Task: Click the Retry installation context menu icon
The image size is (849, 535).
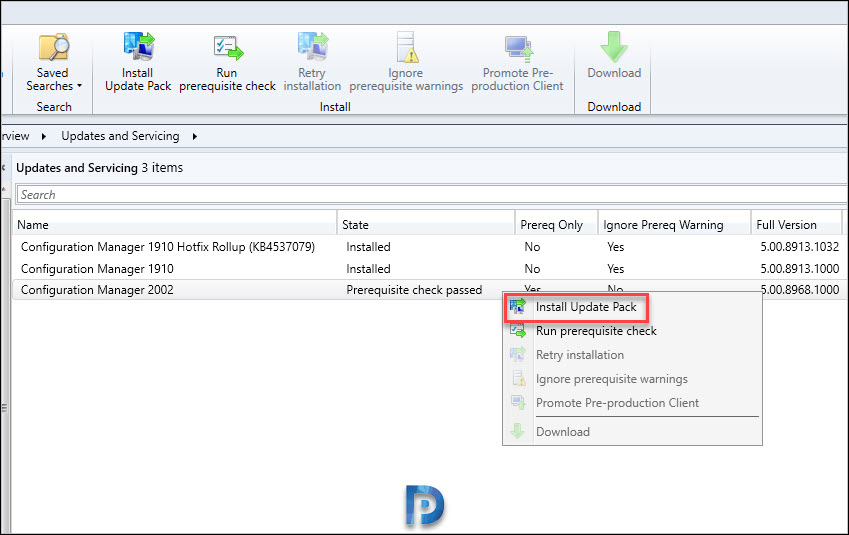Action: coord(518,355)
